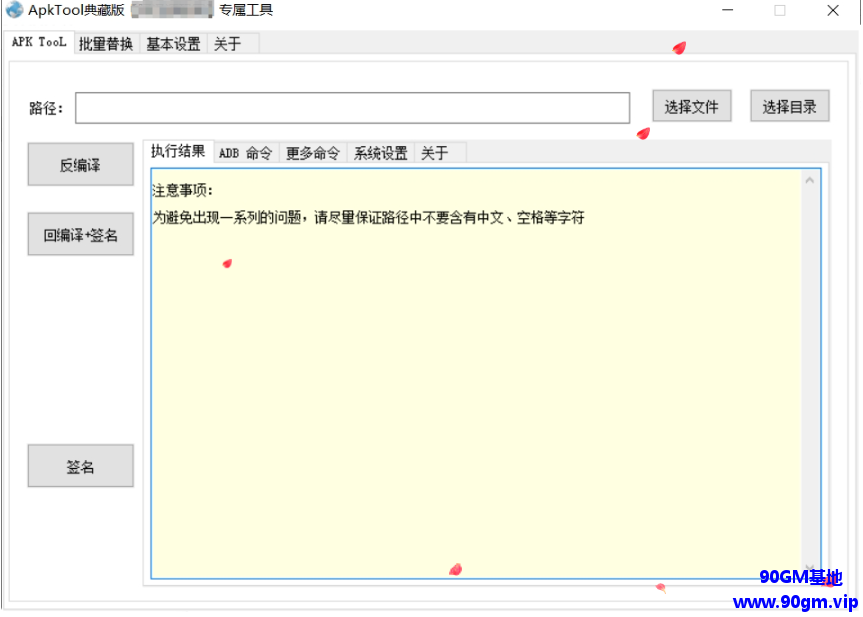Click the 反编译 decompile button
863x617 pixels.
80,165
